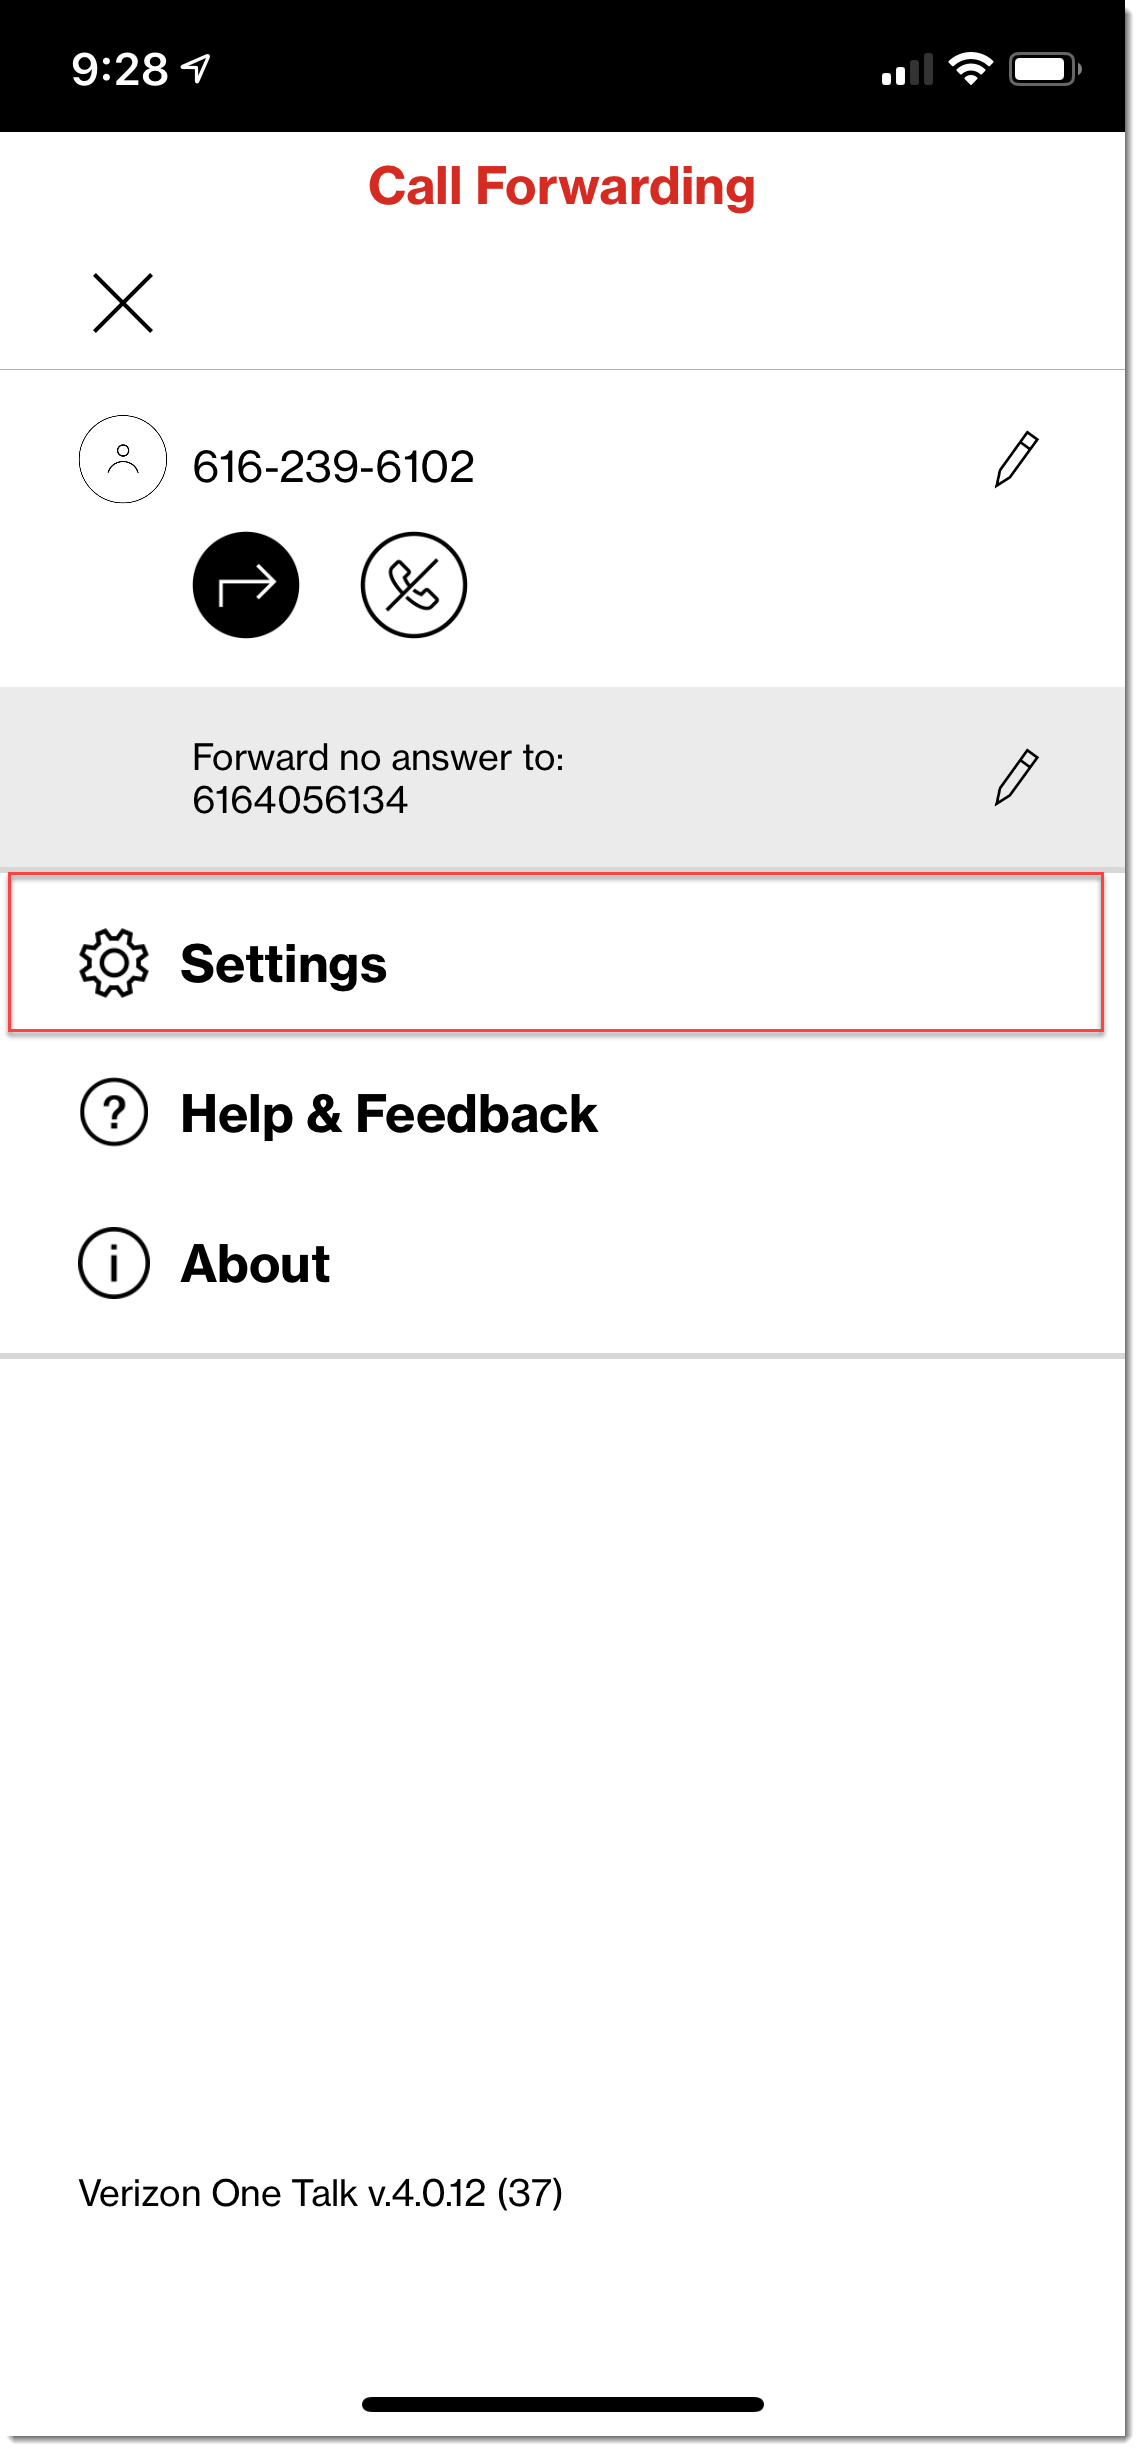Tap the Help question mark icon
This screenshot has width=1140, height=2451.
pyautogui.click(x=113, y=1113)
